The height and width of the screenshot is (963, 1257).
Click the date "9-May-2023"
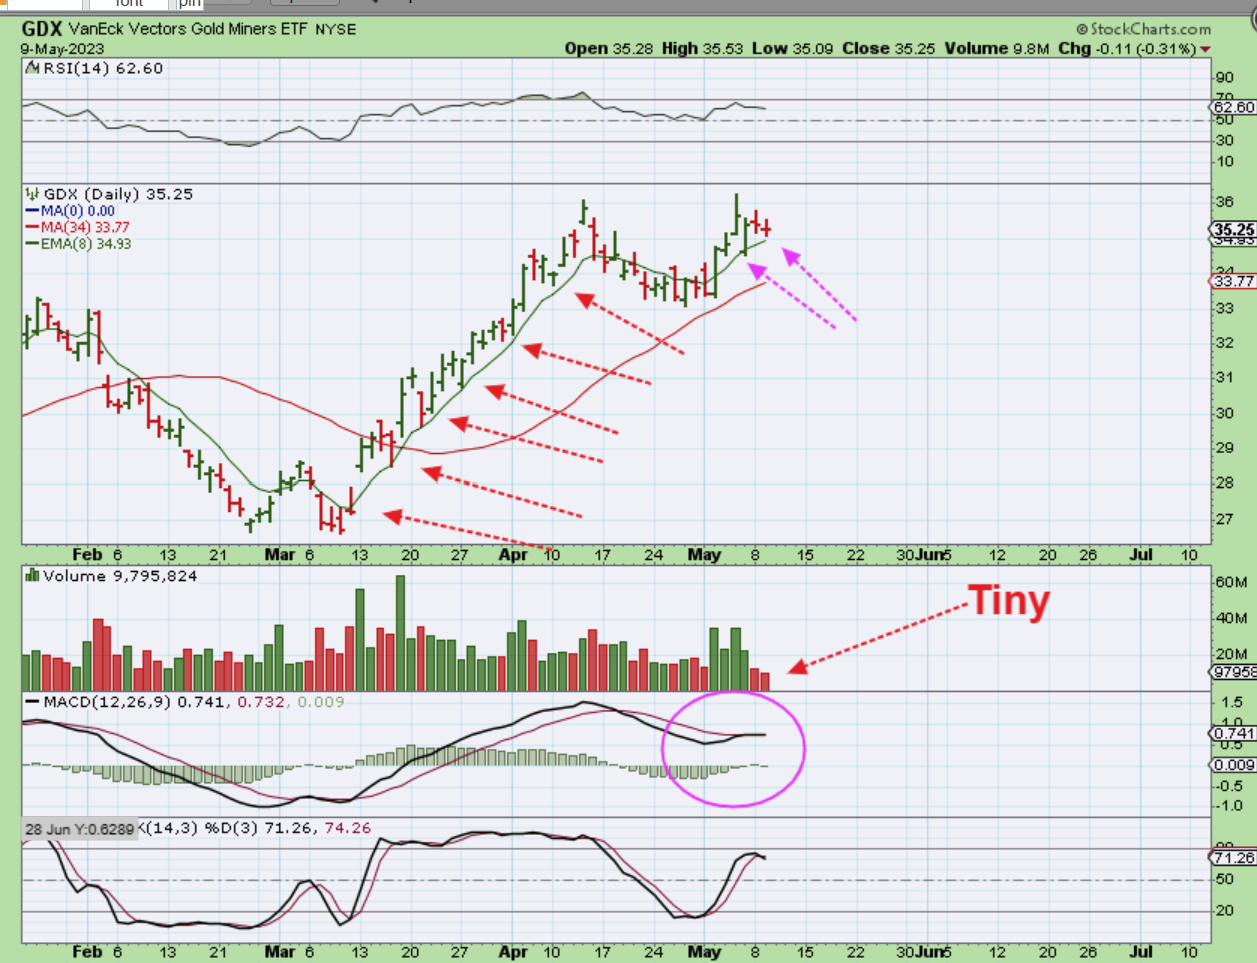click(x=63, y=48)
